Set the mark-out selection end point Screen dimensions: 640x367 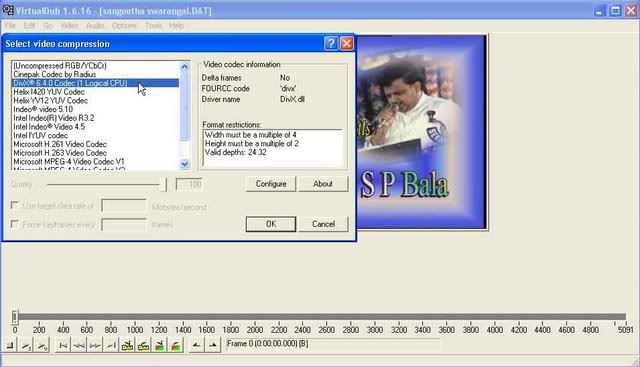pyautogui.click(x=213, y=345)
